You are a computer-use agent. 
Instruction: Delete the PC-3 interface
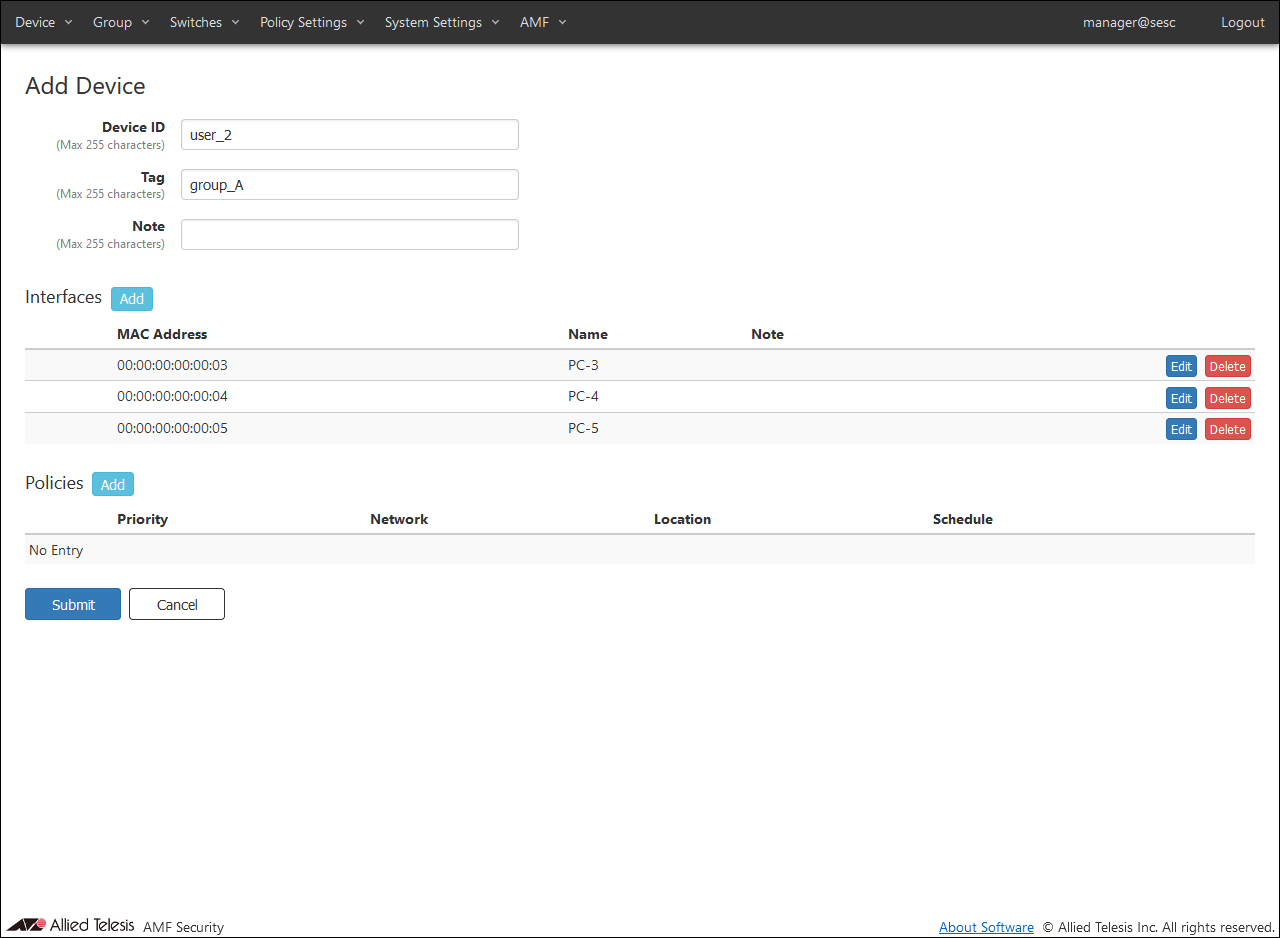(1227, 367)
